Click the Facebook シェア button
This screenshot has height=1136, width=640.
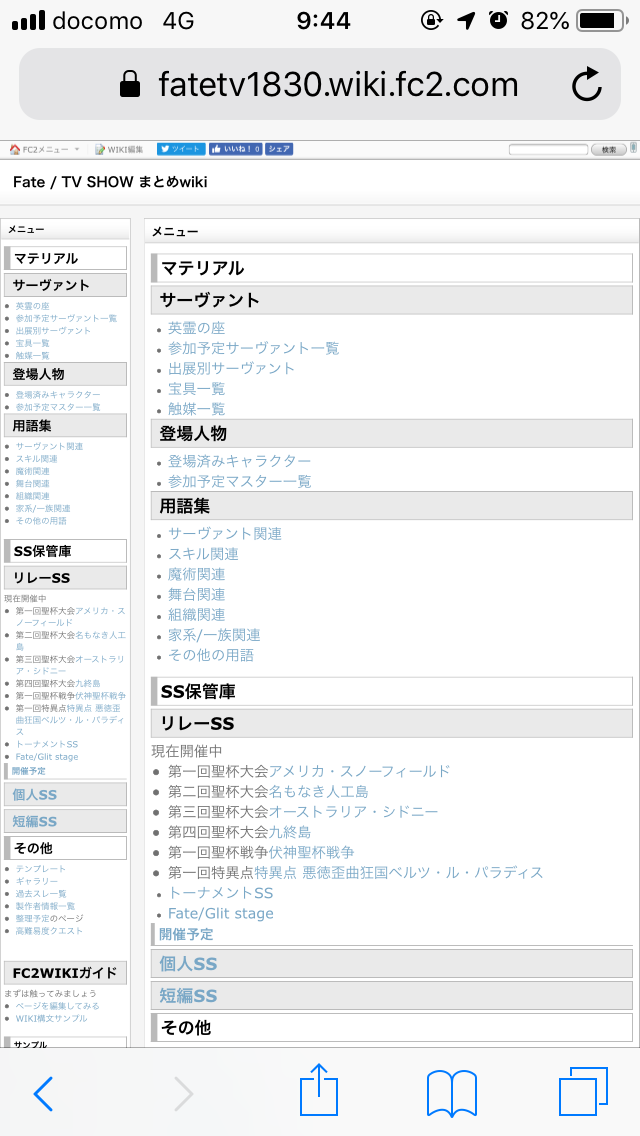pos(279,149)
